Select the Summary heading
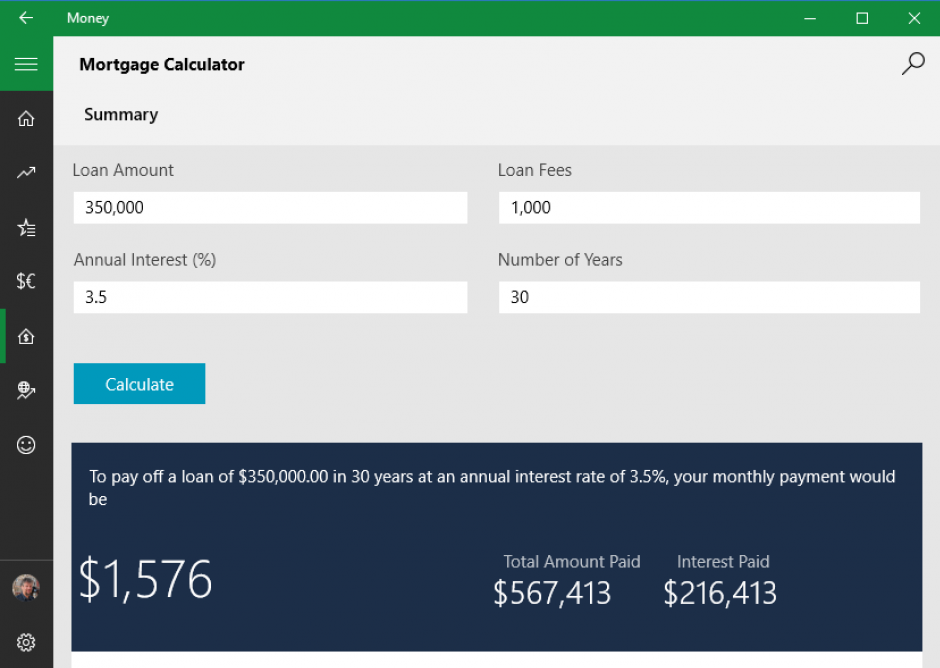 tap(120, 114)
